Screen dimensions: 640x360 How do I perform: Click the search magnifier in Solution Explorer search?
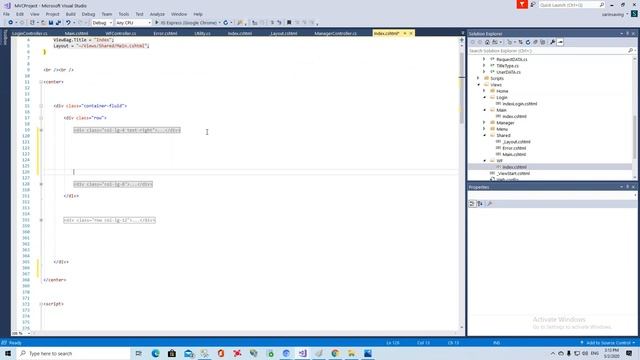(630, 51)
